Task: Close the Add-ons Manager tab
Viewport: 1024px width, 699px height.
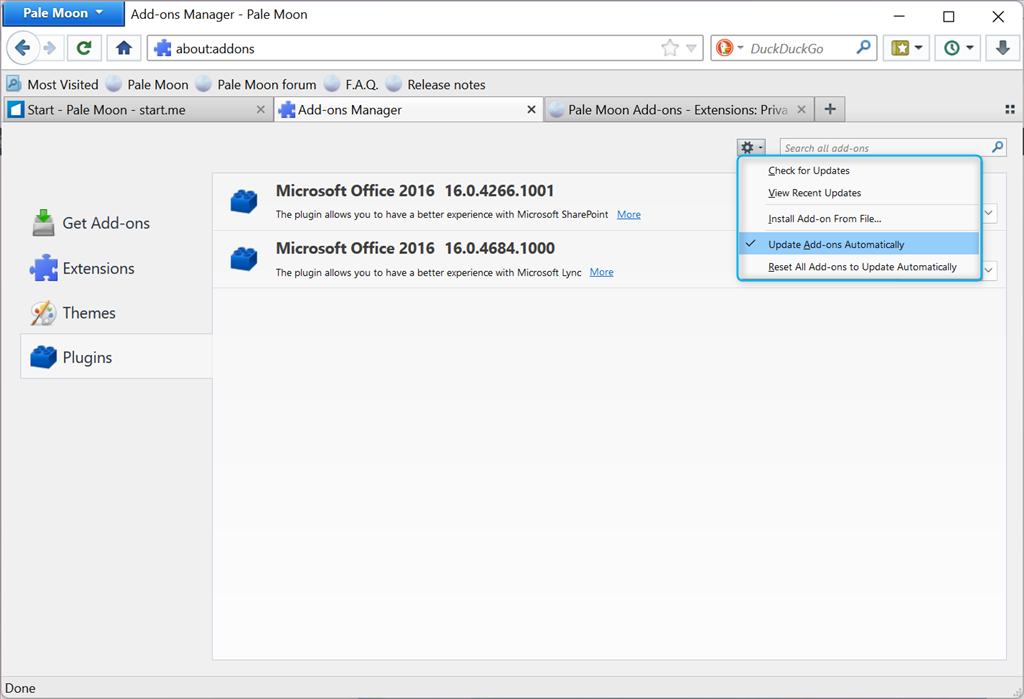Action: pyautogui.click(x=532, y=110)
